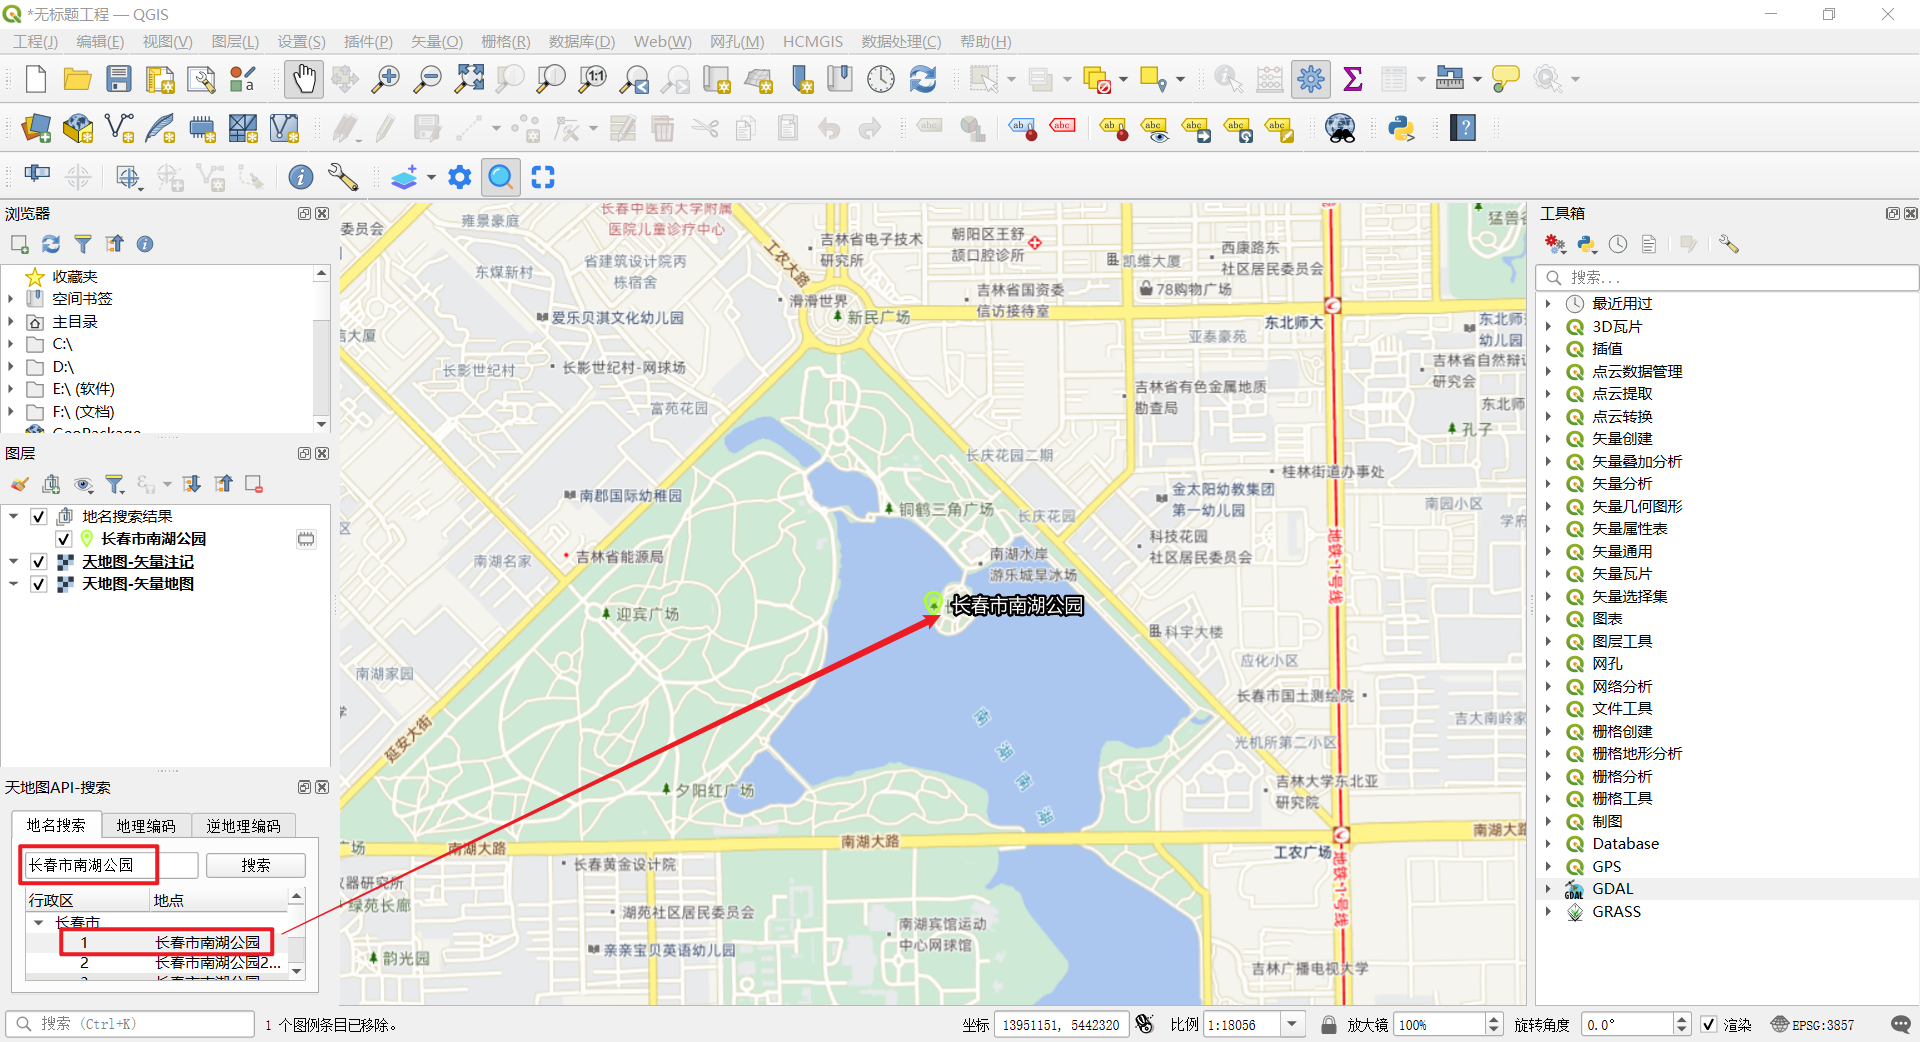Expand the 主目录 browser node

11,322
